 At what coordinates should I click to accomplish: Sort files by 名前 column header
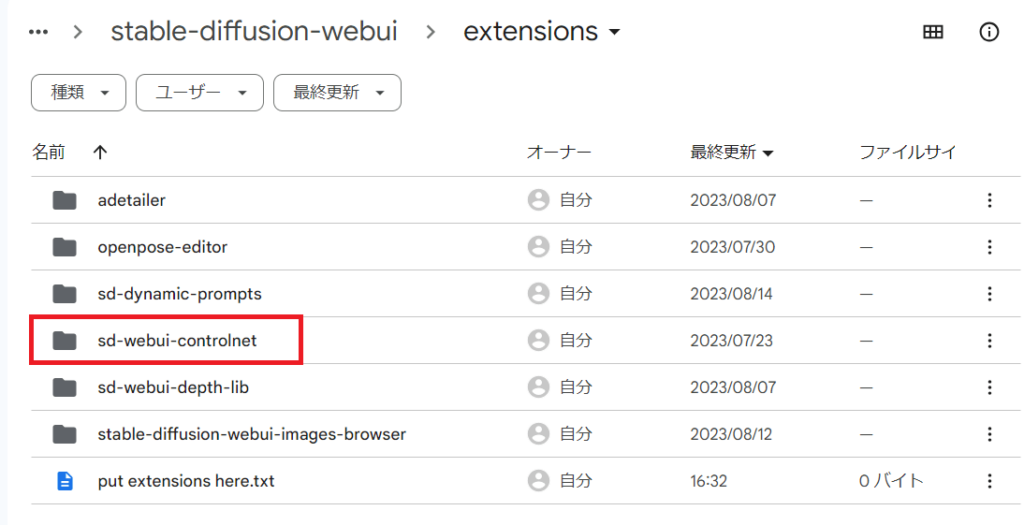click(49, 153)
